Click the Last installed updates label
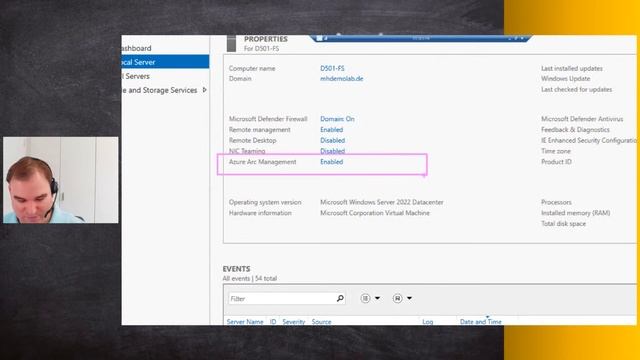 (x=572, y=68)
